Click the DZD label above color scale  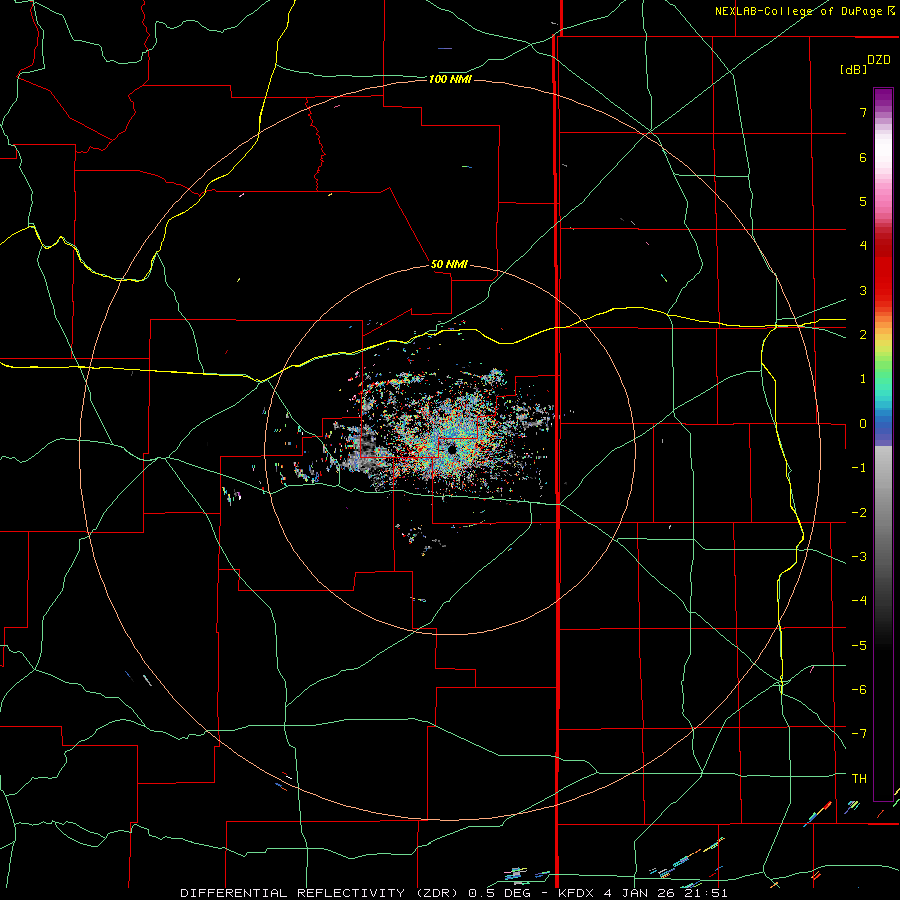coord(878,60)
